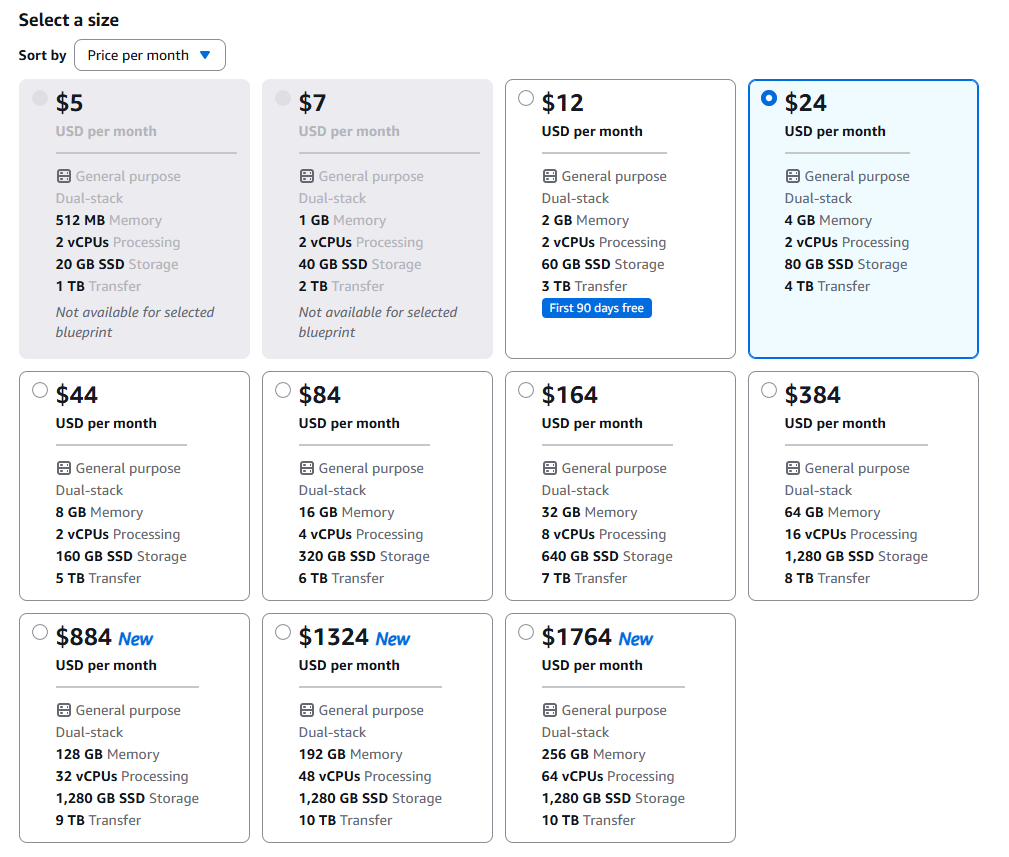
Task: Click General purpose icon in $44 card
Action: (63, 468)
